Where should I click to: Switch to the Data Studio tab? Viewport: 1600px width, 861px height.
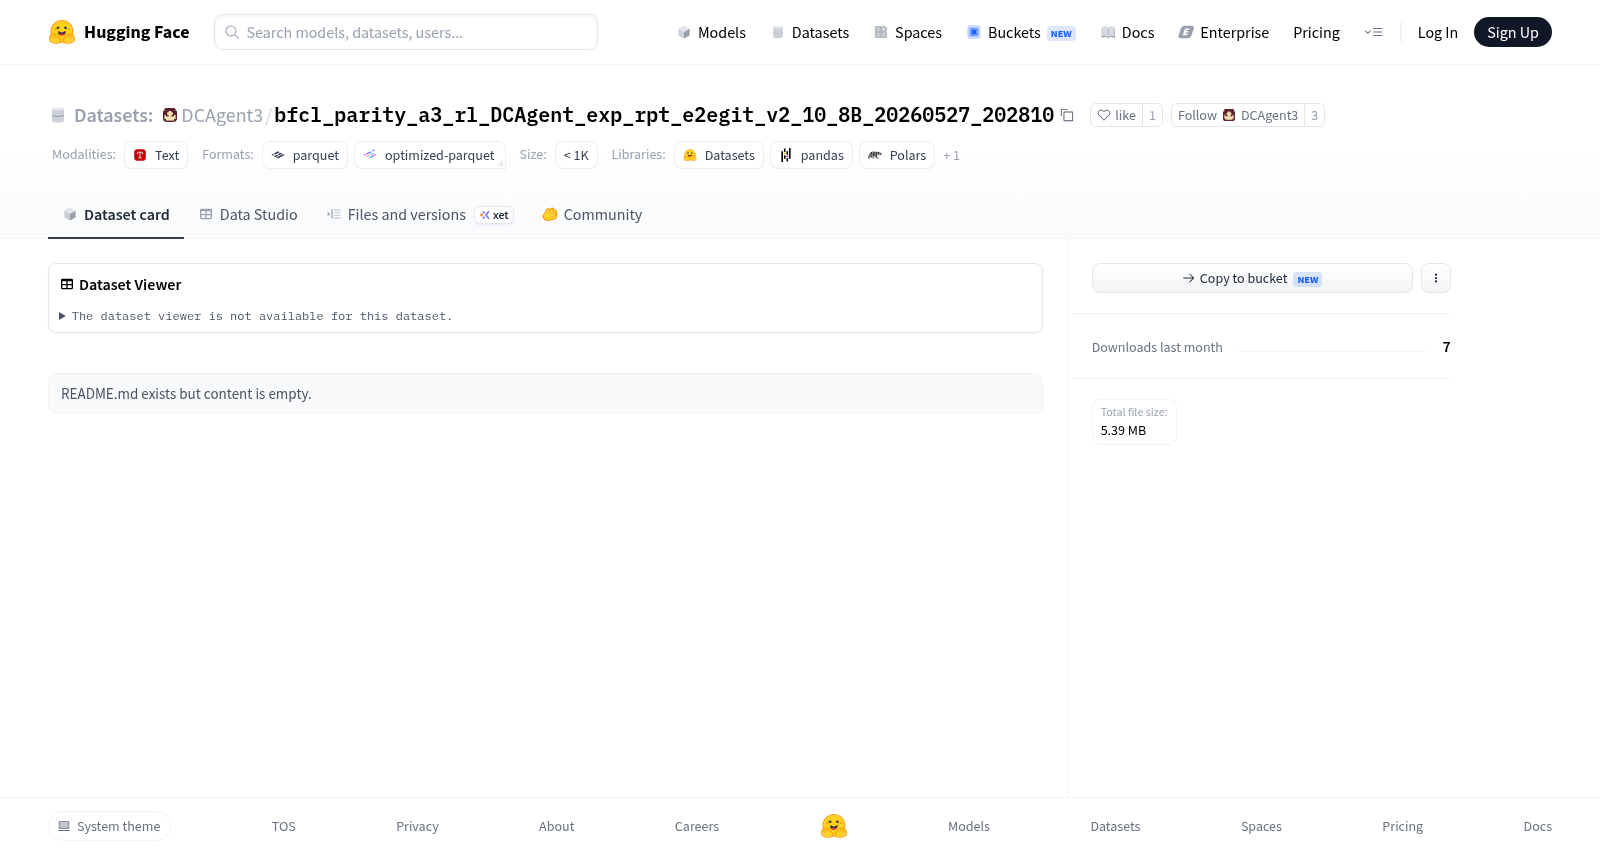pos(248,214)
